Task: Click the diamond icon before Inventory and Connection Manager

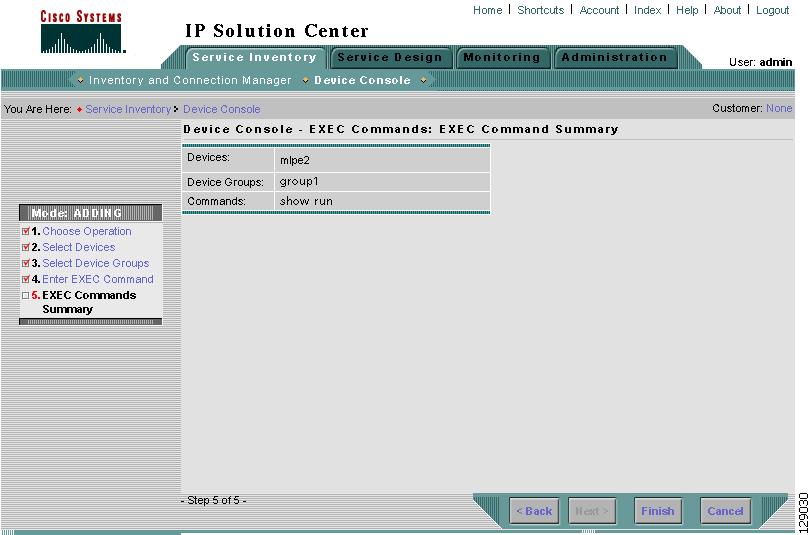Action: 80,80
